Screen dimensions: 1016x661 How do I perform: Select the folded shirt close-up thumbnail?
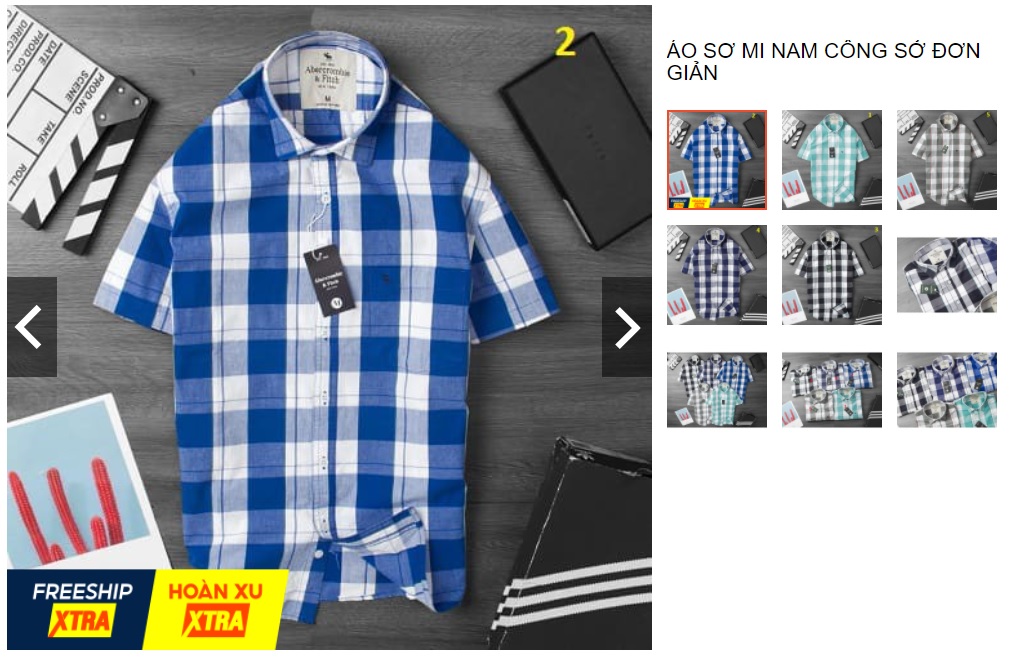947,275
